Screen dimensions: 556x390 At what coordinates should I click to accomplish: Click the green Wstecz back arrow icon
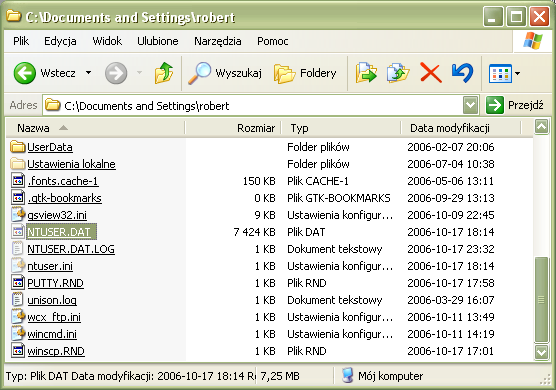(24, 73)
